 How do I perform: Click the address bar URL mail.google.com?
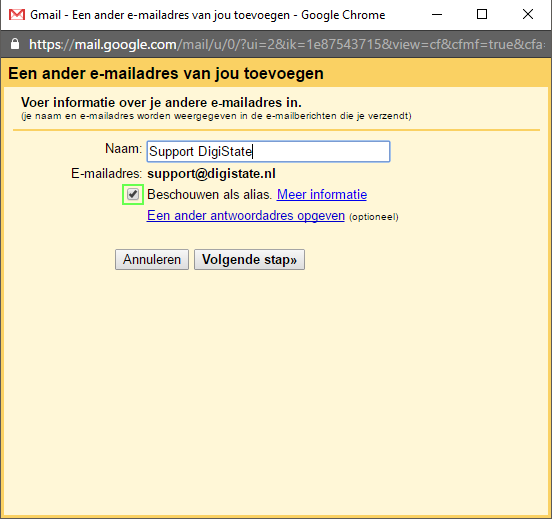pyautogui.click(x=287, y=44)
